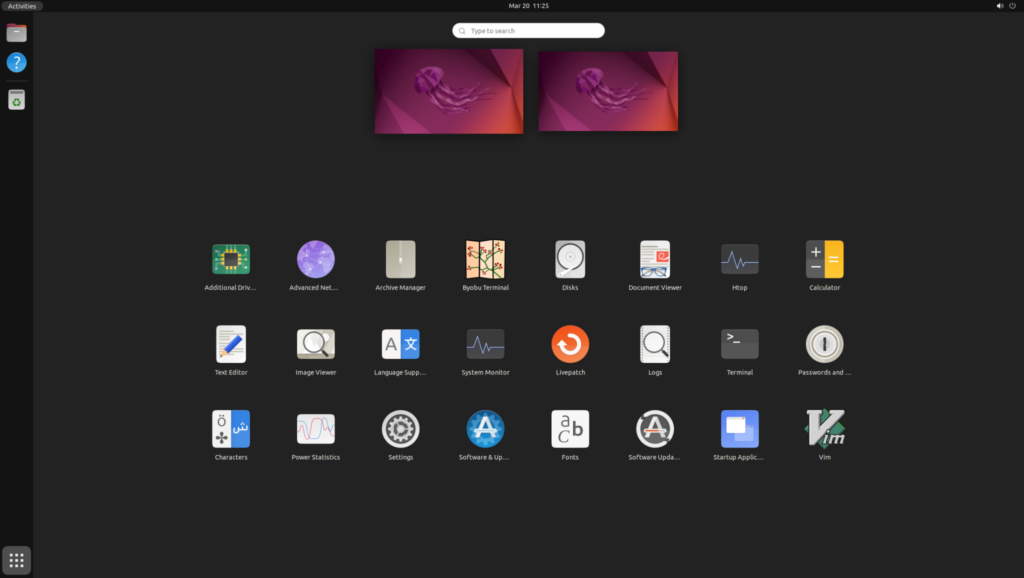The width and height of the screenshot is (1024, 578).
Task: Open the Characters app
Action: point(231,430)
